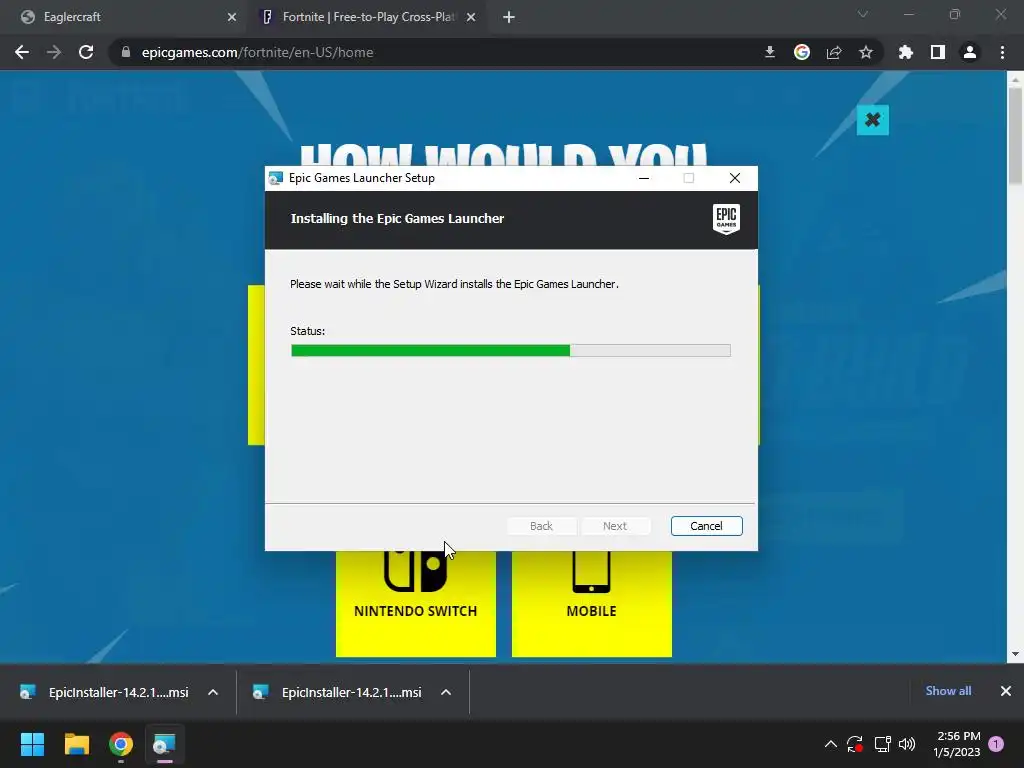Toggle Chrome side panel
Image resolution: width=1024 pixels, height=768 pixels.
click(x=938, y=52)
